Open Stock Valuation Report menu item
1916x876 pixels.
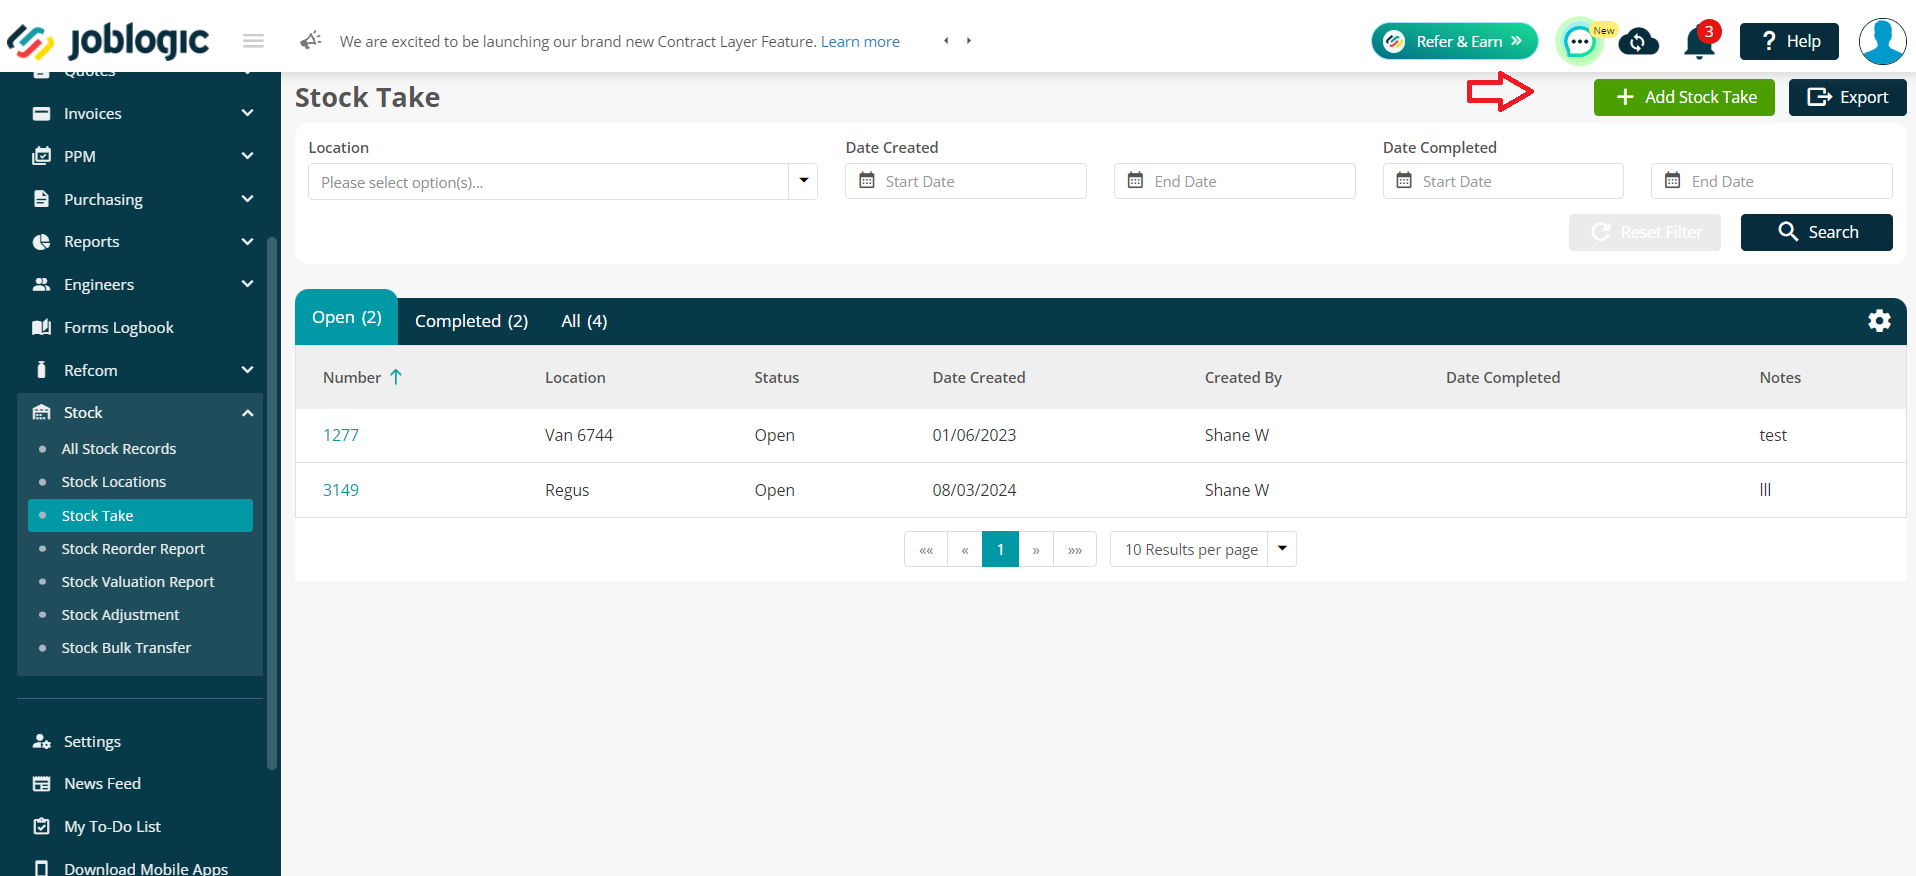click(138, 582)
